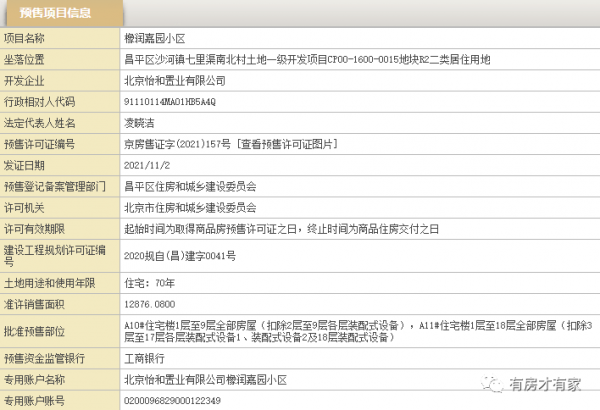Select the 项目名称 row label
Viewport: 600px width, 410px height.
pos(30,37)
